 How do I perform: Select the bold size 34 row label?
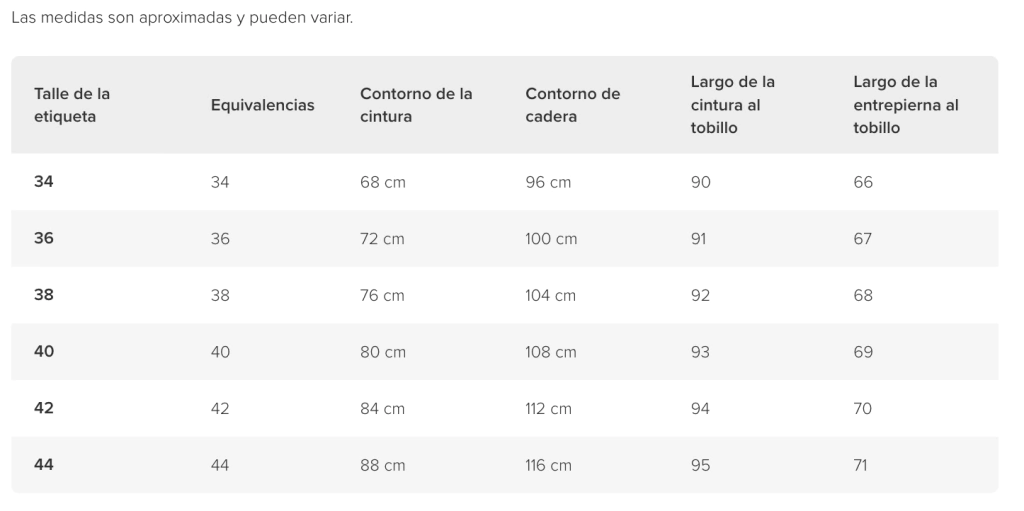coord(44,182)
